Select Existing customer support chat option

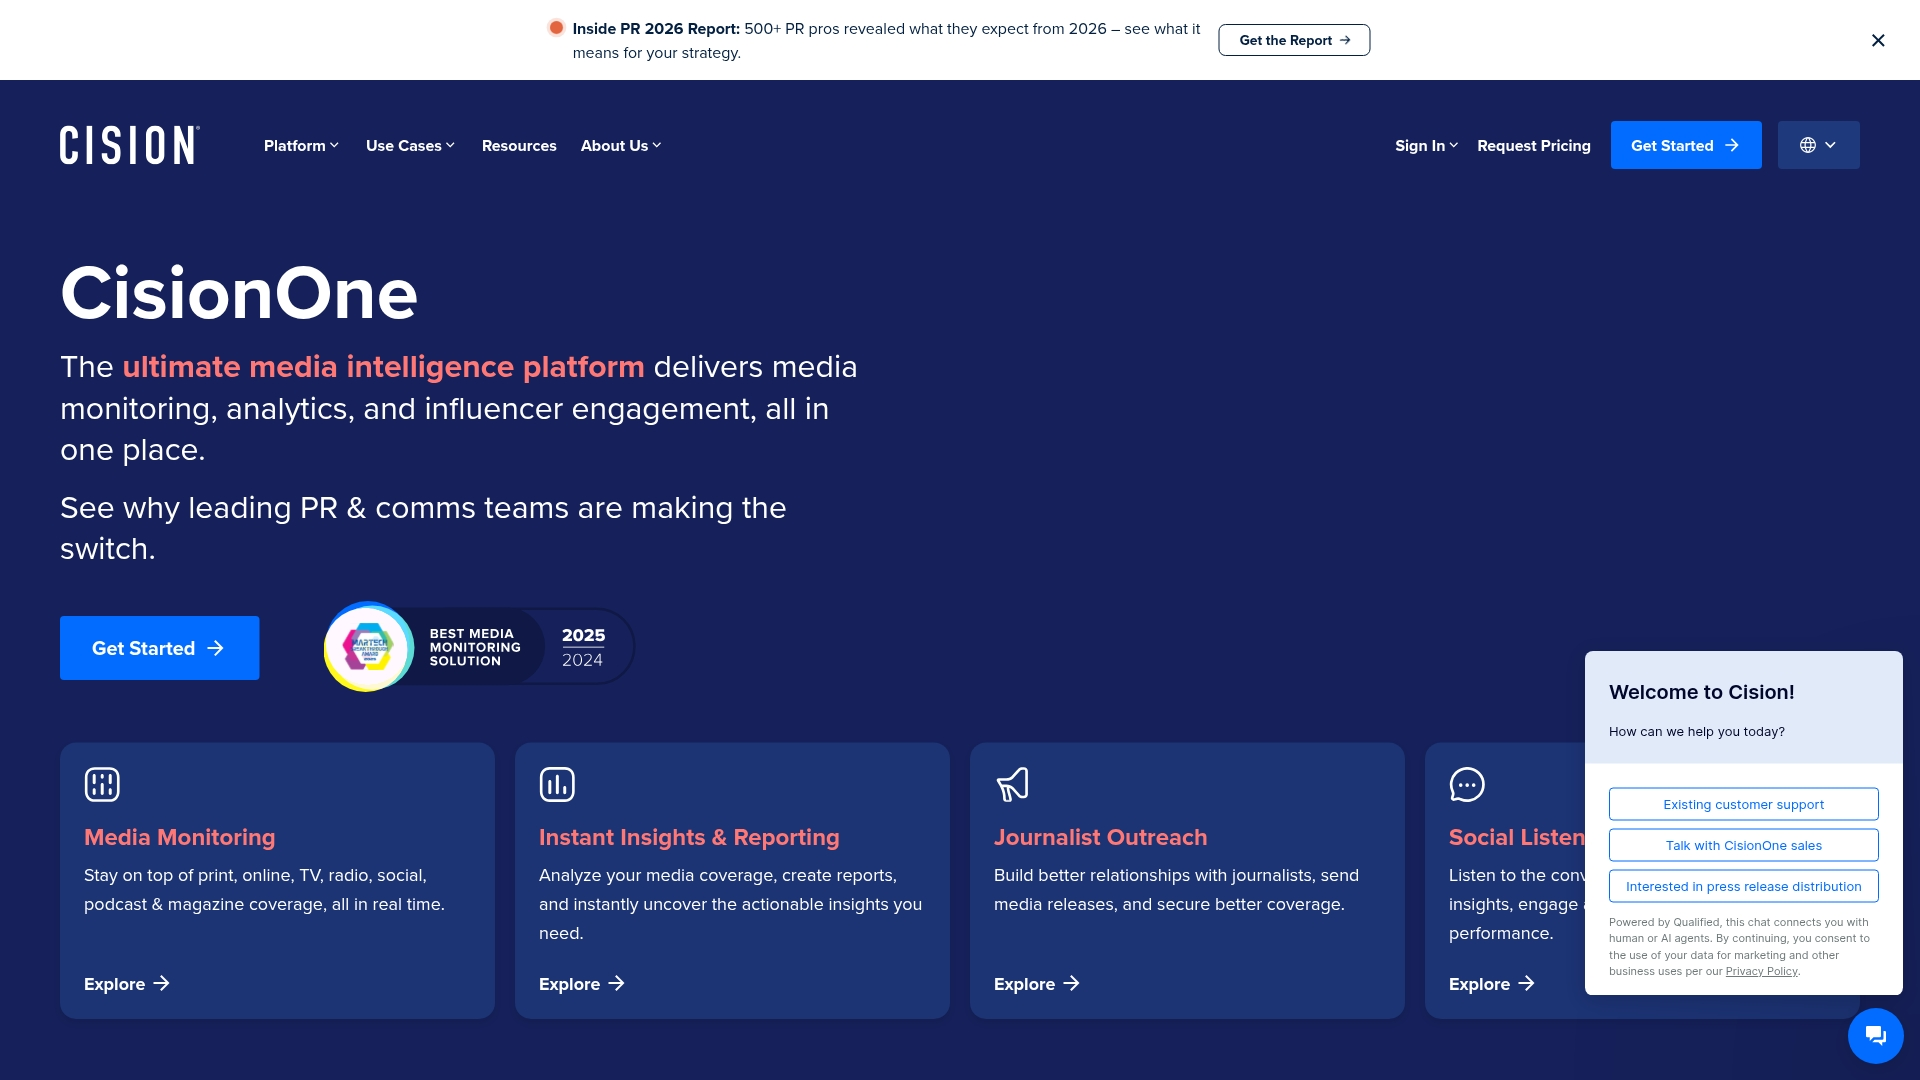coord(1743,804)
